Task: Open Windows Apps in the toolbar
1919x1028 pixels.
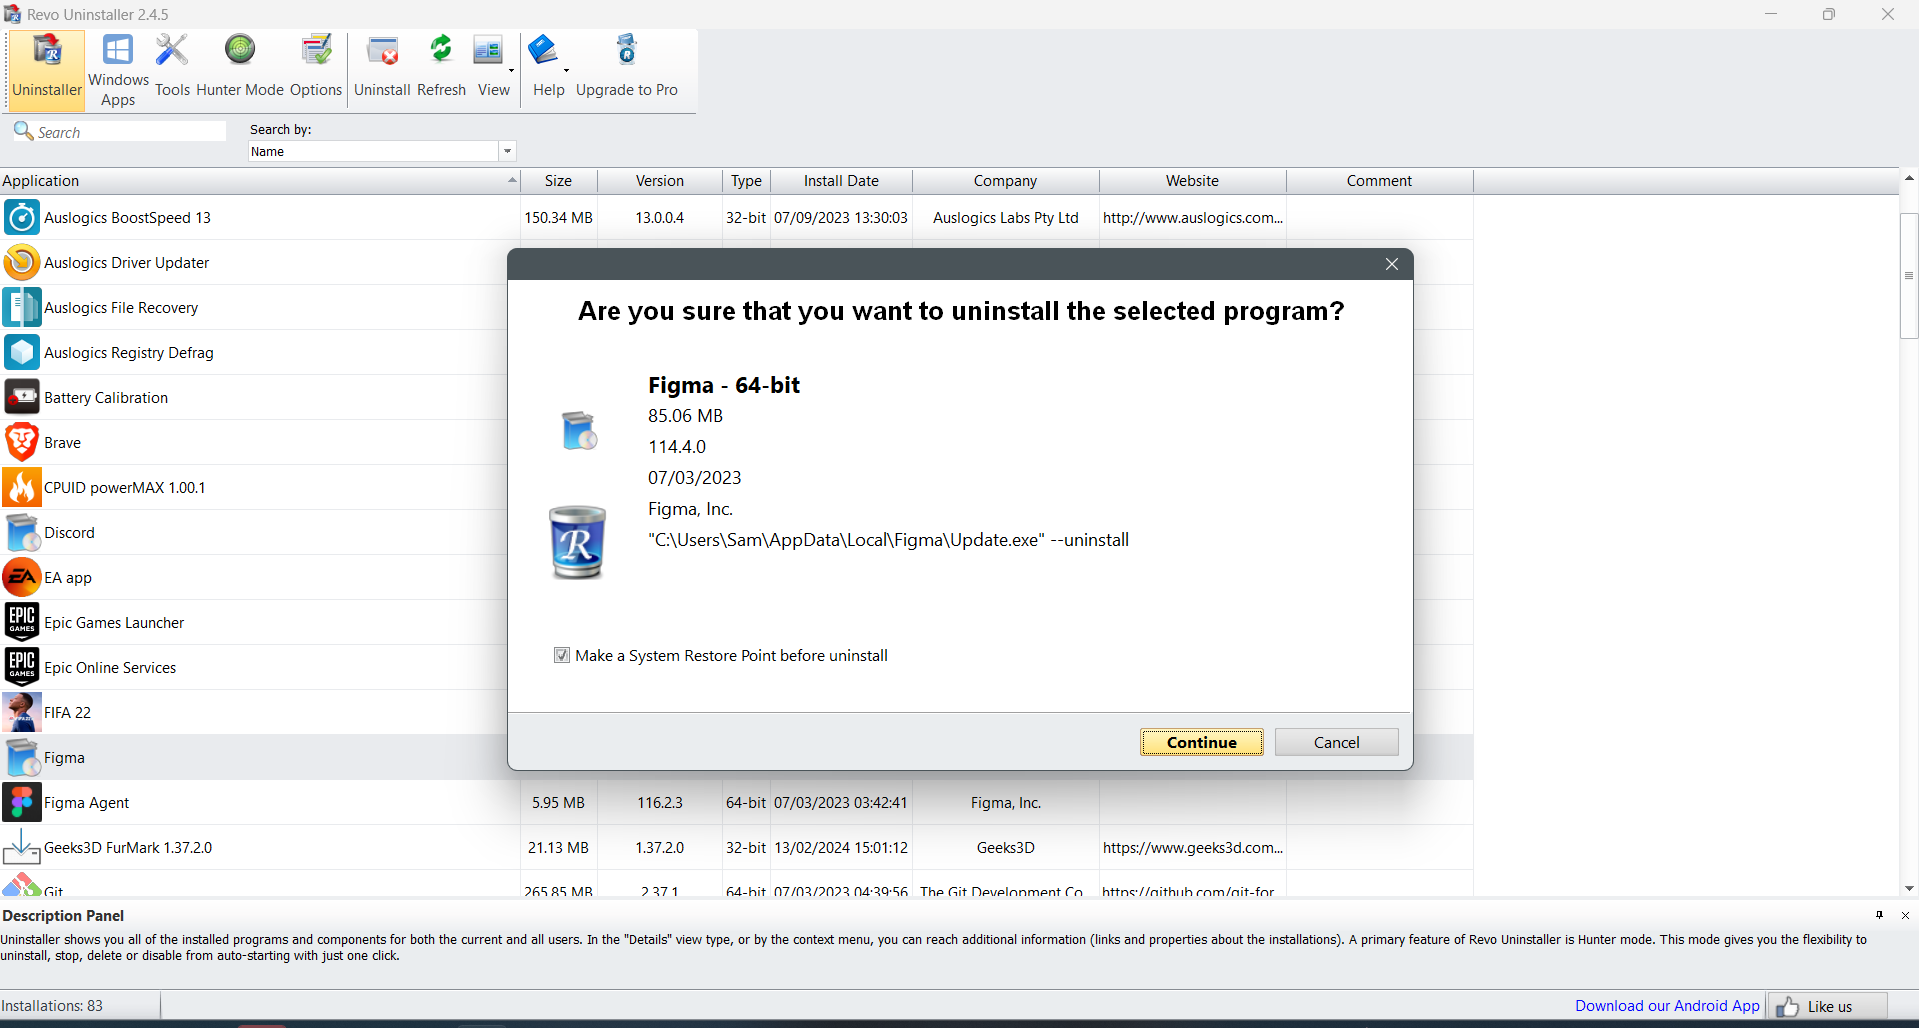Action: (x=118, y=68)
